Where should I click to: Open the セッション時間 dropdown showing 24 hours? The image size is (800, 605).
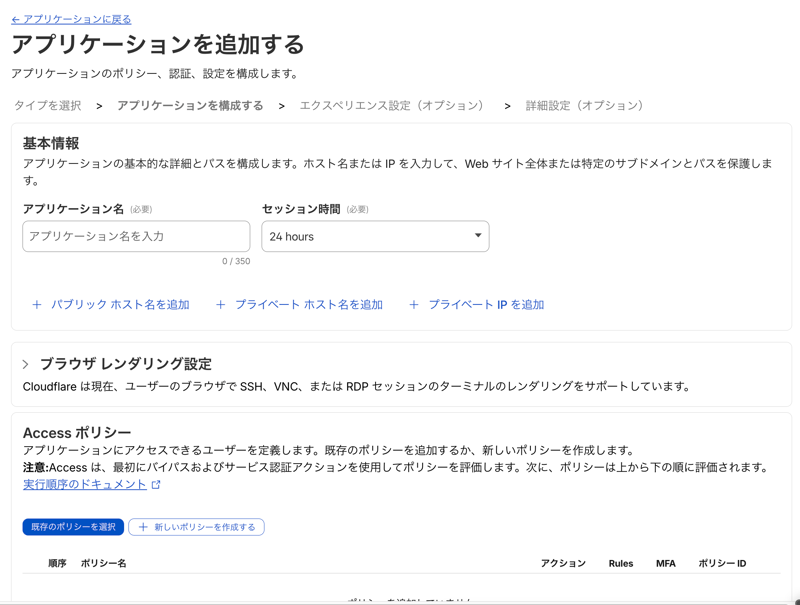[x=375, y=236]
